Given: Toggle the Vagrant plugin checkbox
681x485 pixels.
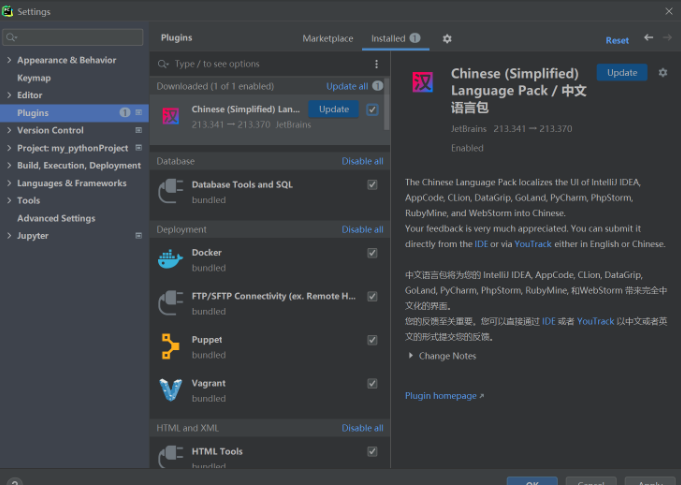Looking at the screenshot, I should [372, 383].
